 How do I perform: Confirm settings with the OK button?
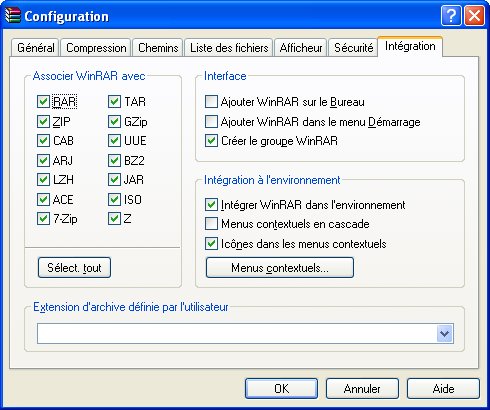point(281,388)
